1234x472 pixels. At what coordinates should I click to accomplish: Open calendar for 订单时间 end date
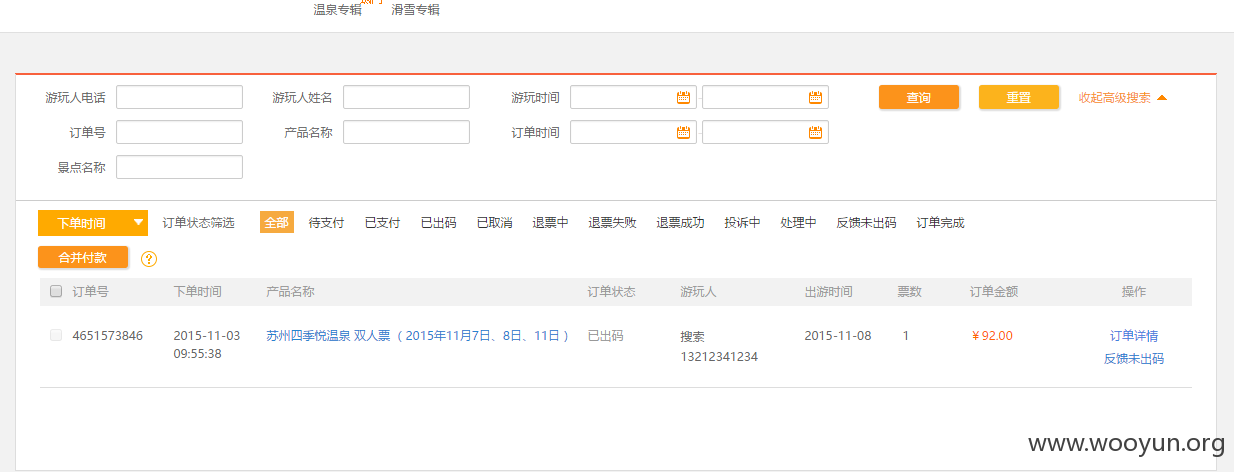click(x=815, y=132)
